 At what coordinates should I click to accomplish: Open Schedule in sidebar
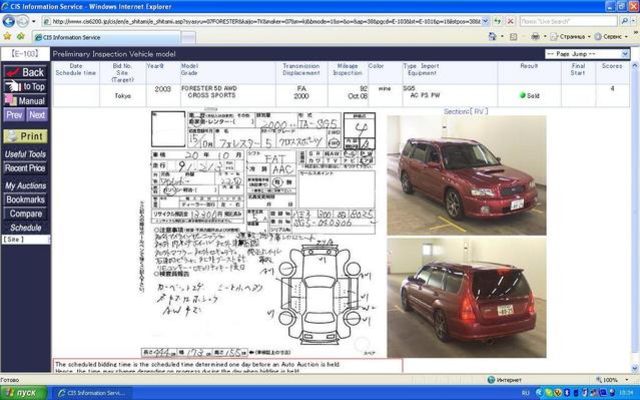25,228
